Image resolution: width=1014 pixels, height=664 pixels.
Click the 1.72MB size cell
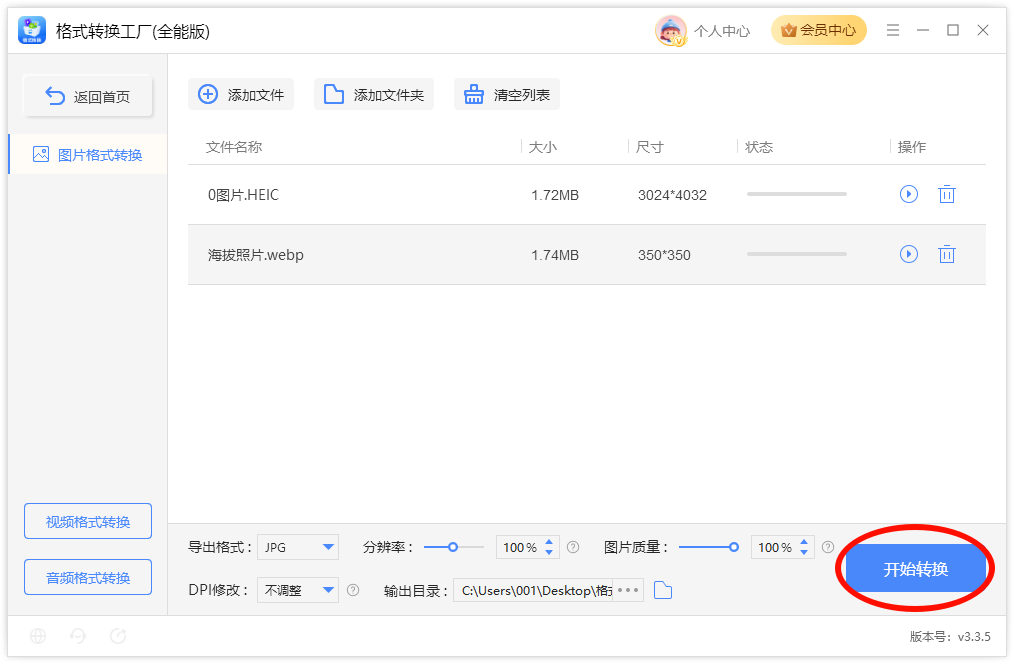pos(555,195)
